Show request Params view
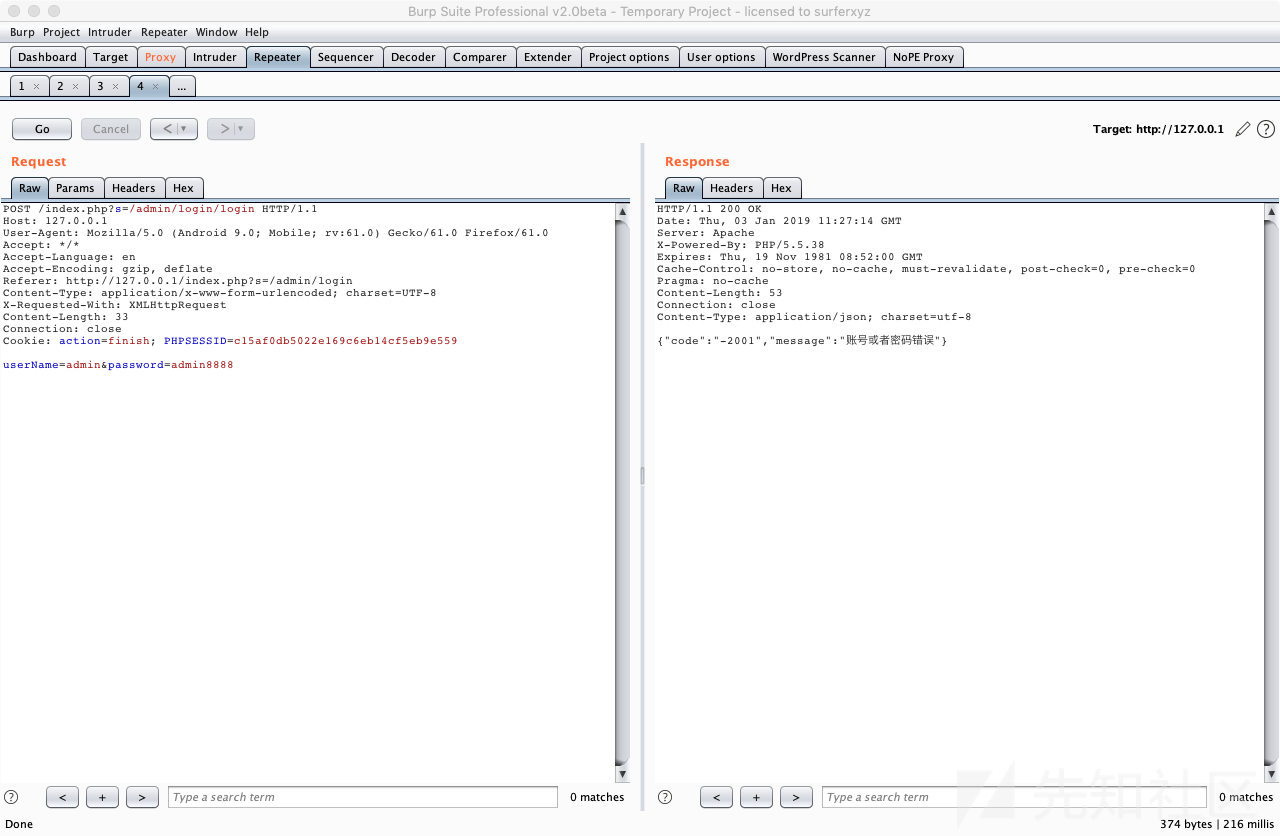The height and width of the screenshot is (836, 1280). pos(75,188)
